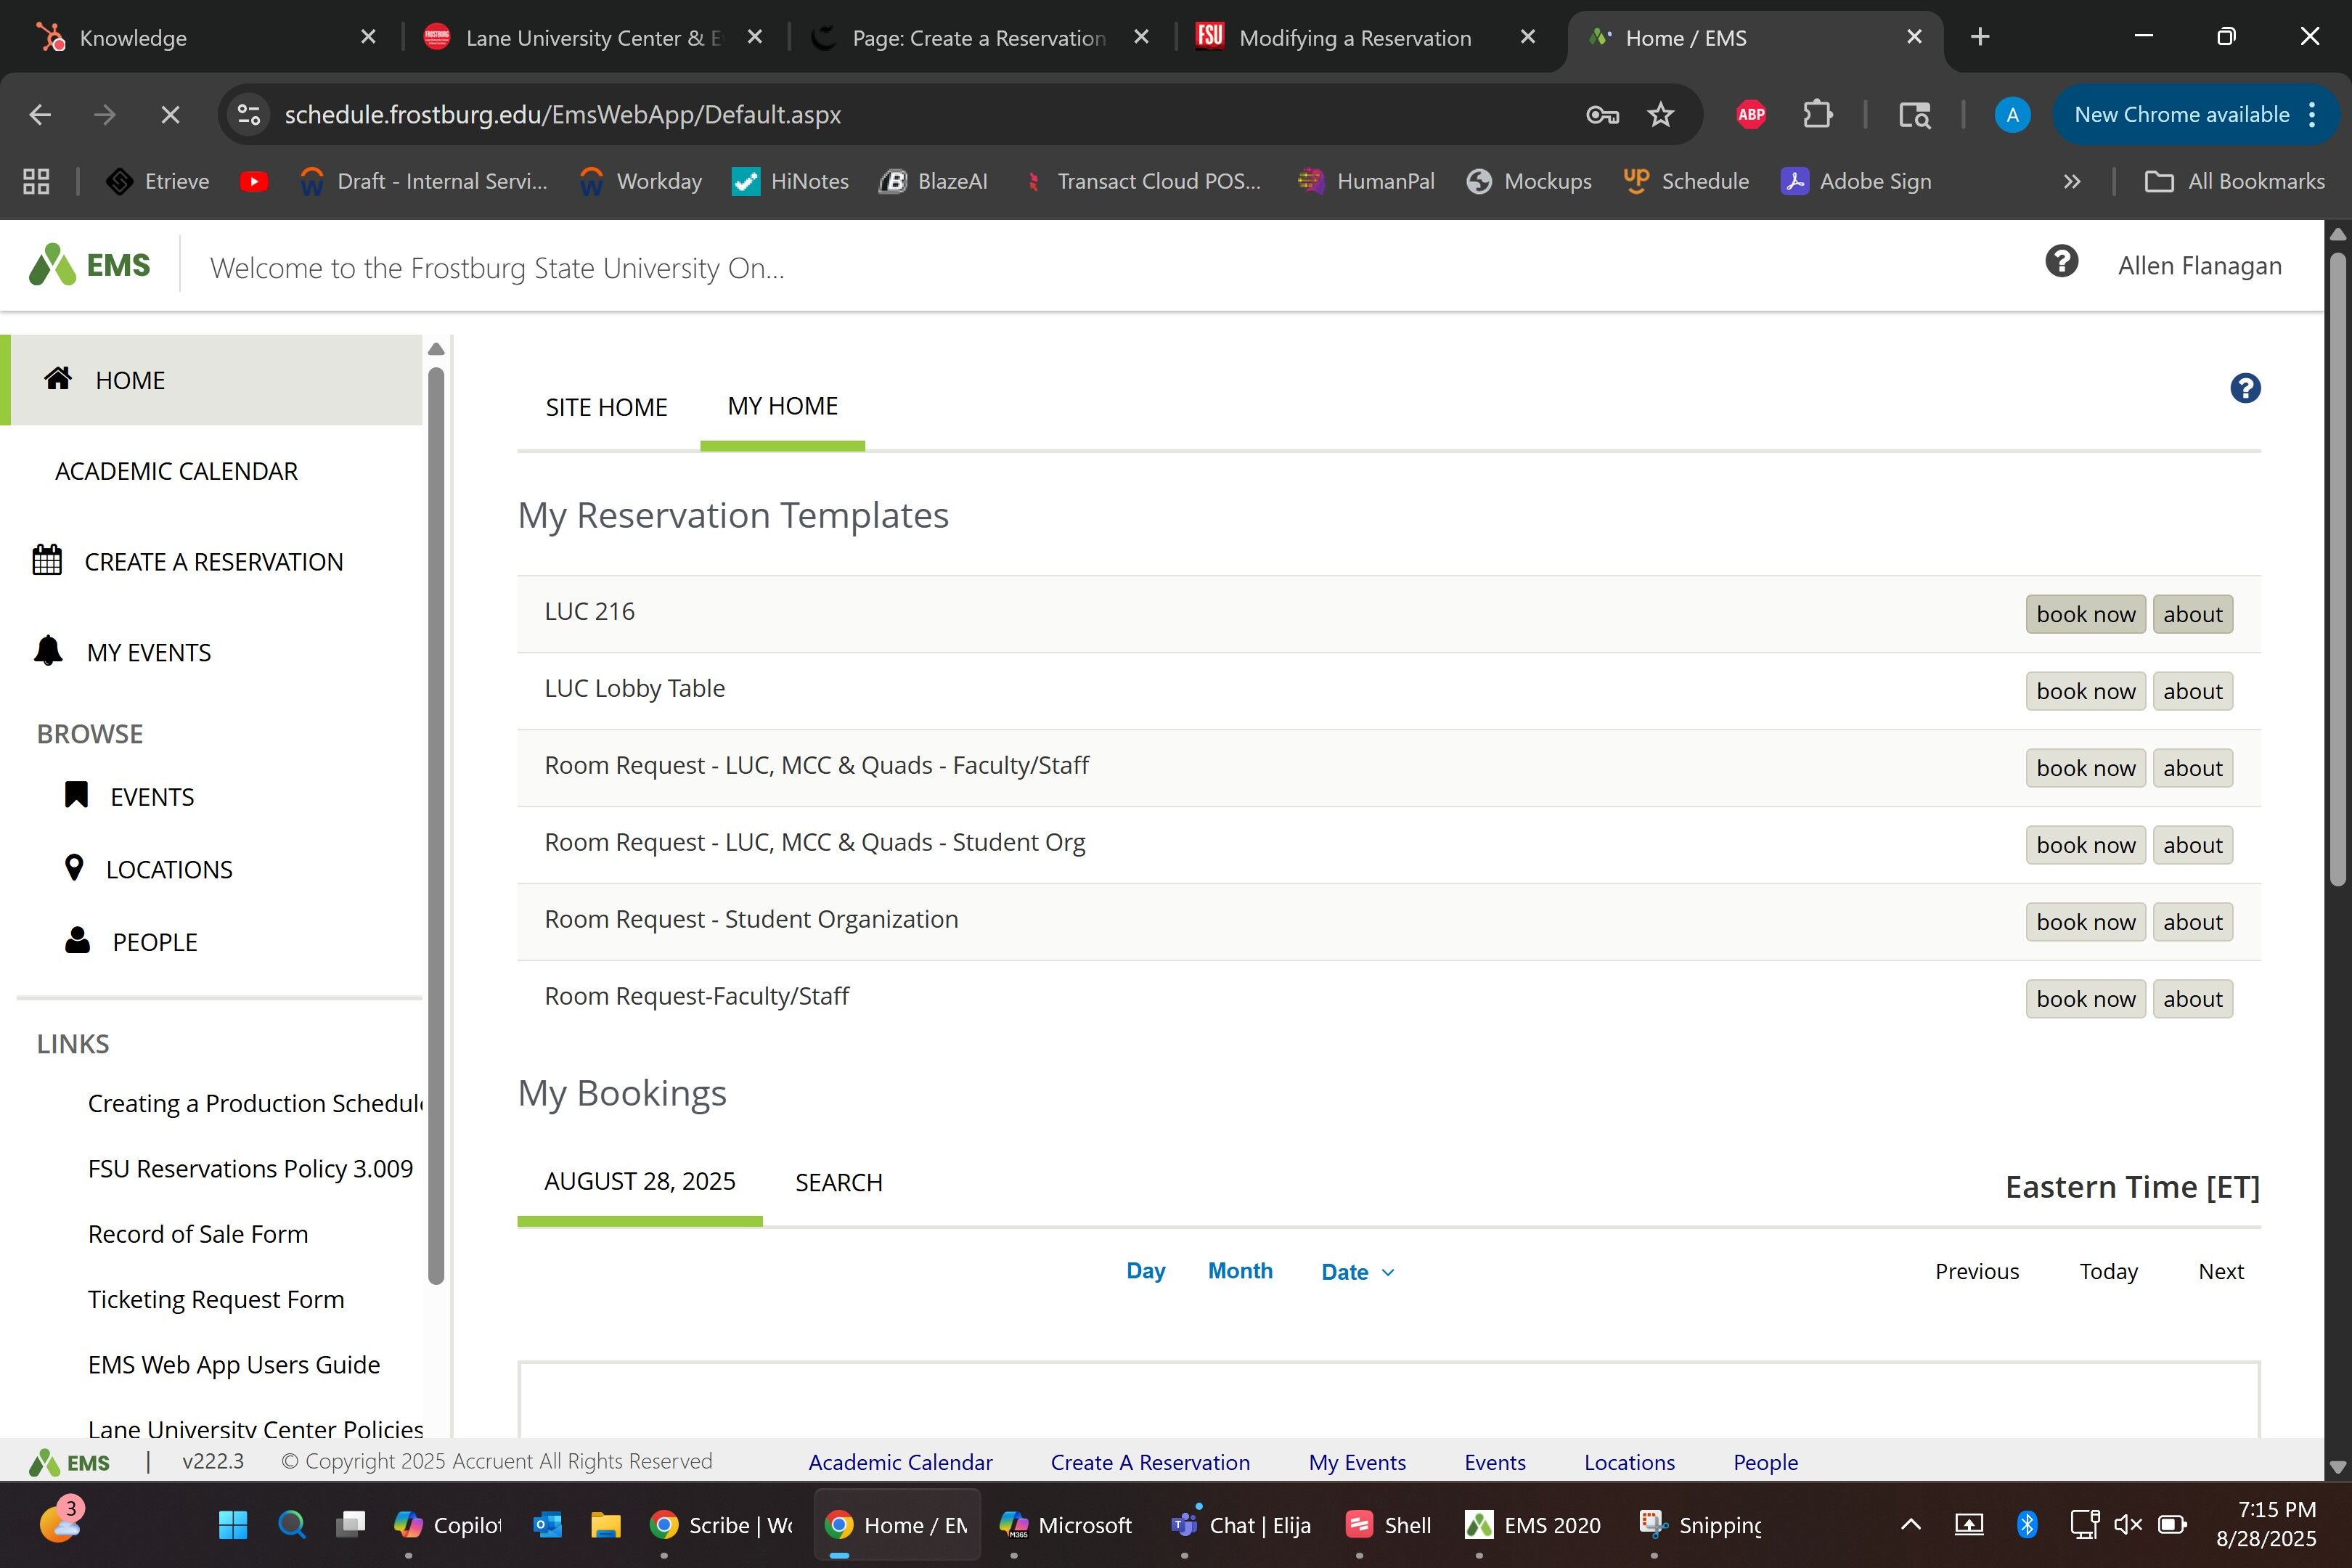2352x1568 pixels.
Task: Click the My Events bell icon
Action: point(48,651)
